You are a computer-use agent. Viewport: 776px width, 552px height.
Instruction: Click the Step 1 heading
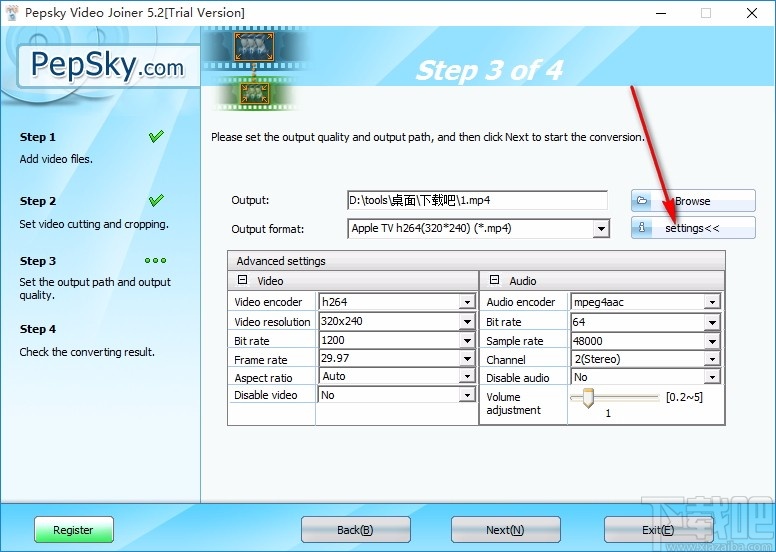click(38, 137)
